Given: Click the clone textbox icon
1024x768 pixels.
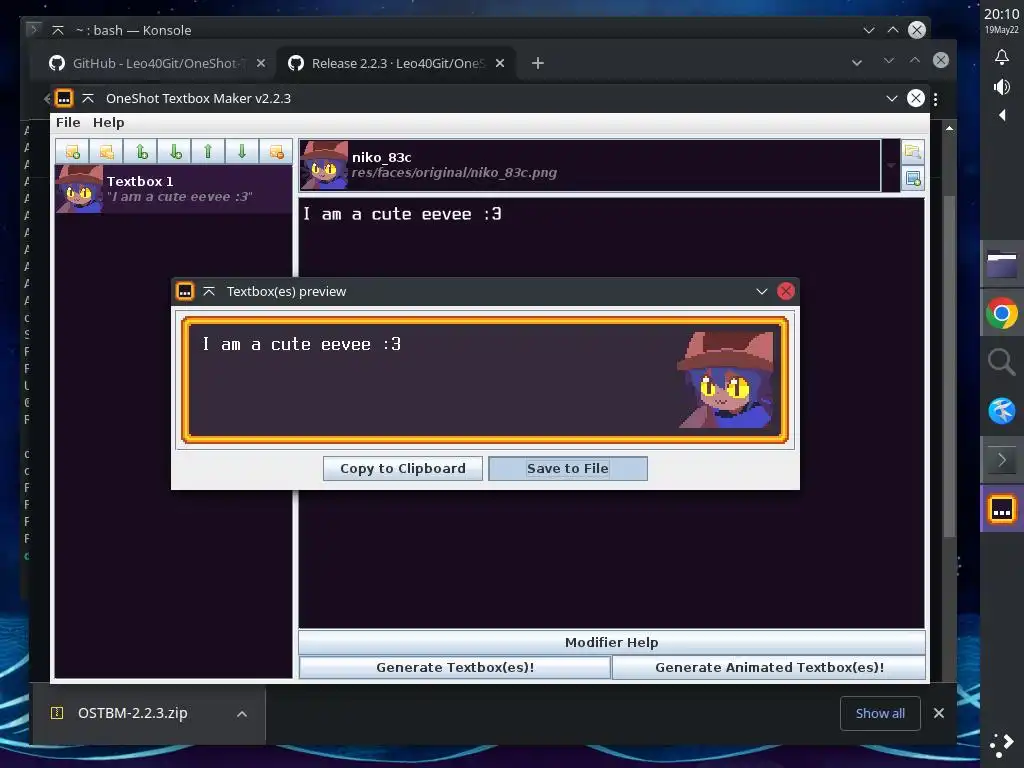Looking at the screenshot, I should click(x=106, y=152).
